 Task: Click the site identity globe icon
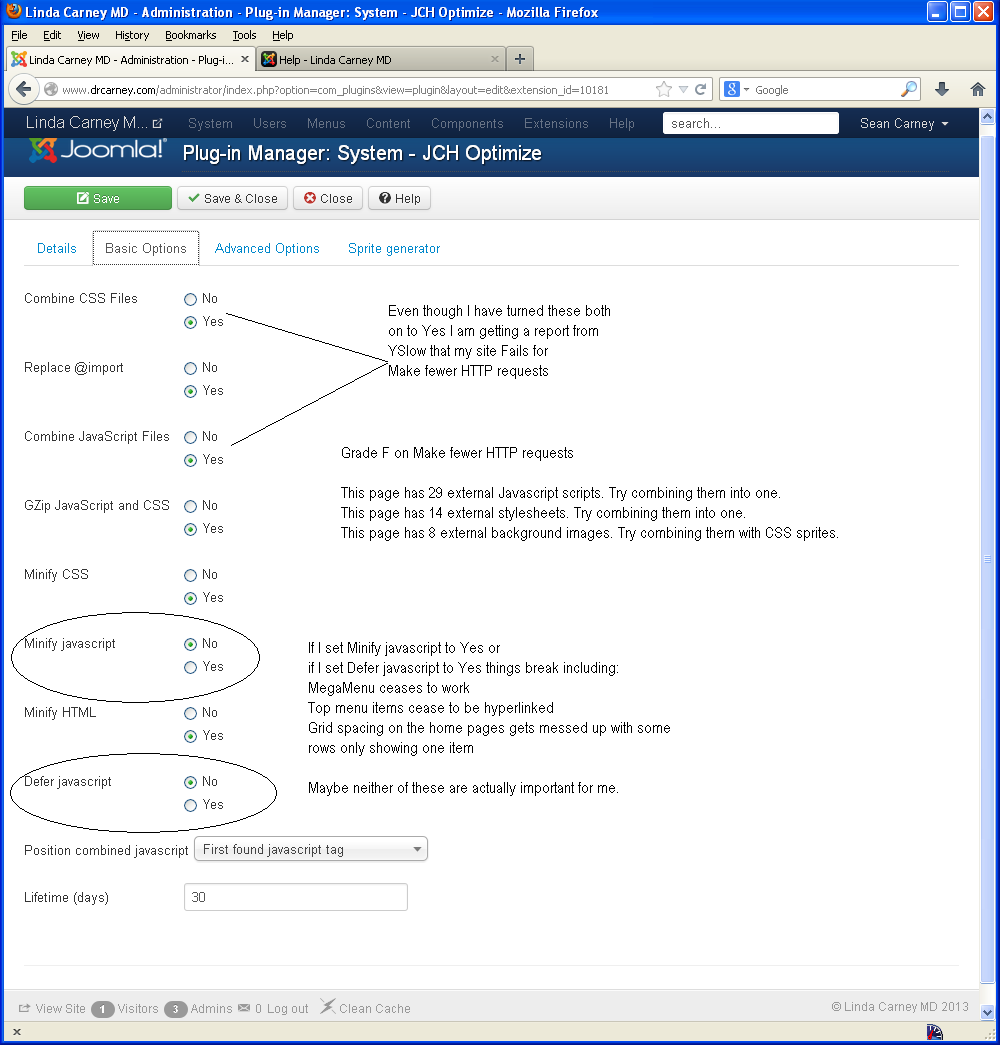point(51,89)
